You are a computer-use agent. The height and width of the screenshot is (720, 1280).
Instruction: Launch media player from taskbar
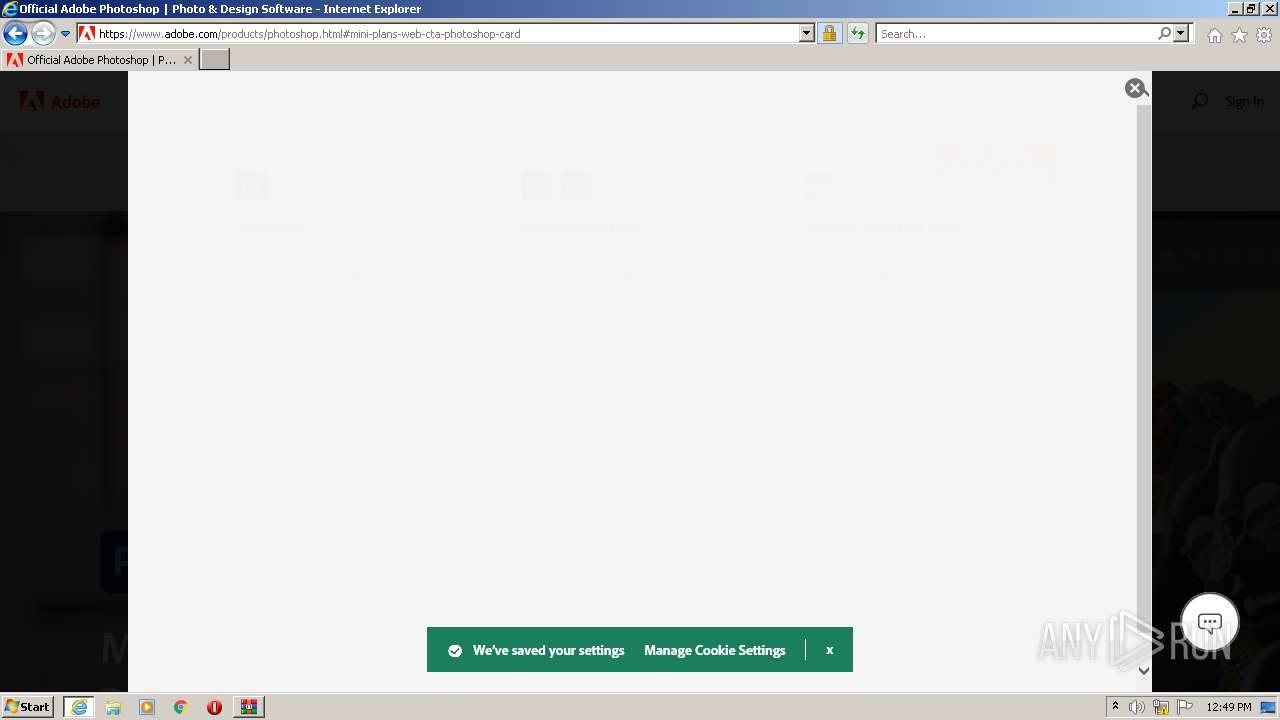[x=147, y=707]
